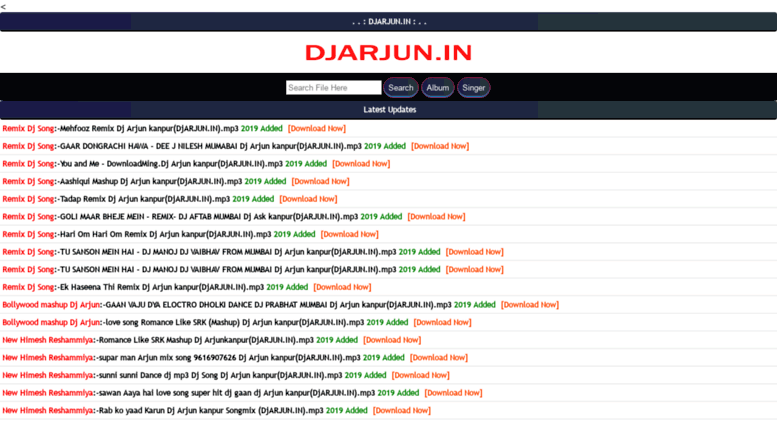
Task: Open first New Himesh Reshammiya category link
Action: (x=47, y=340)
